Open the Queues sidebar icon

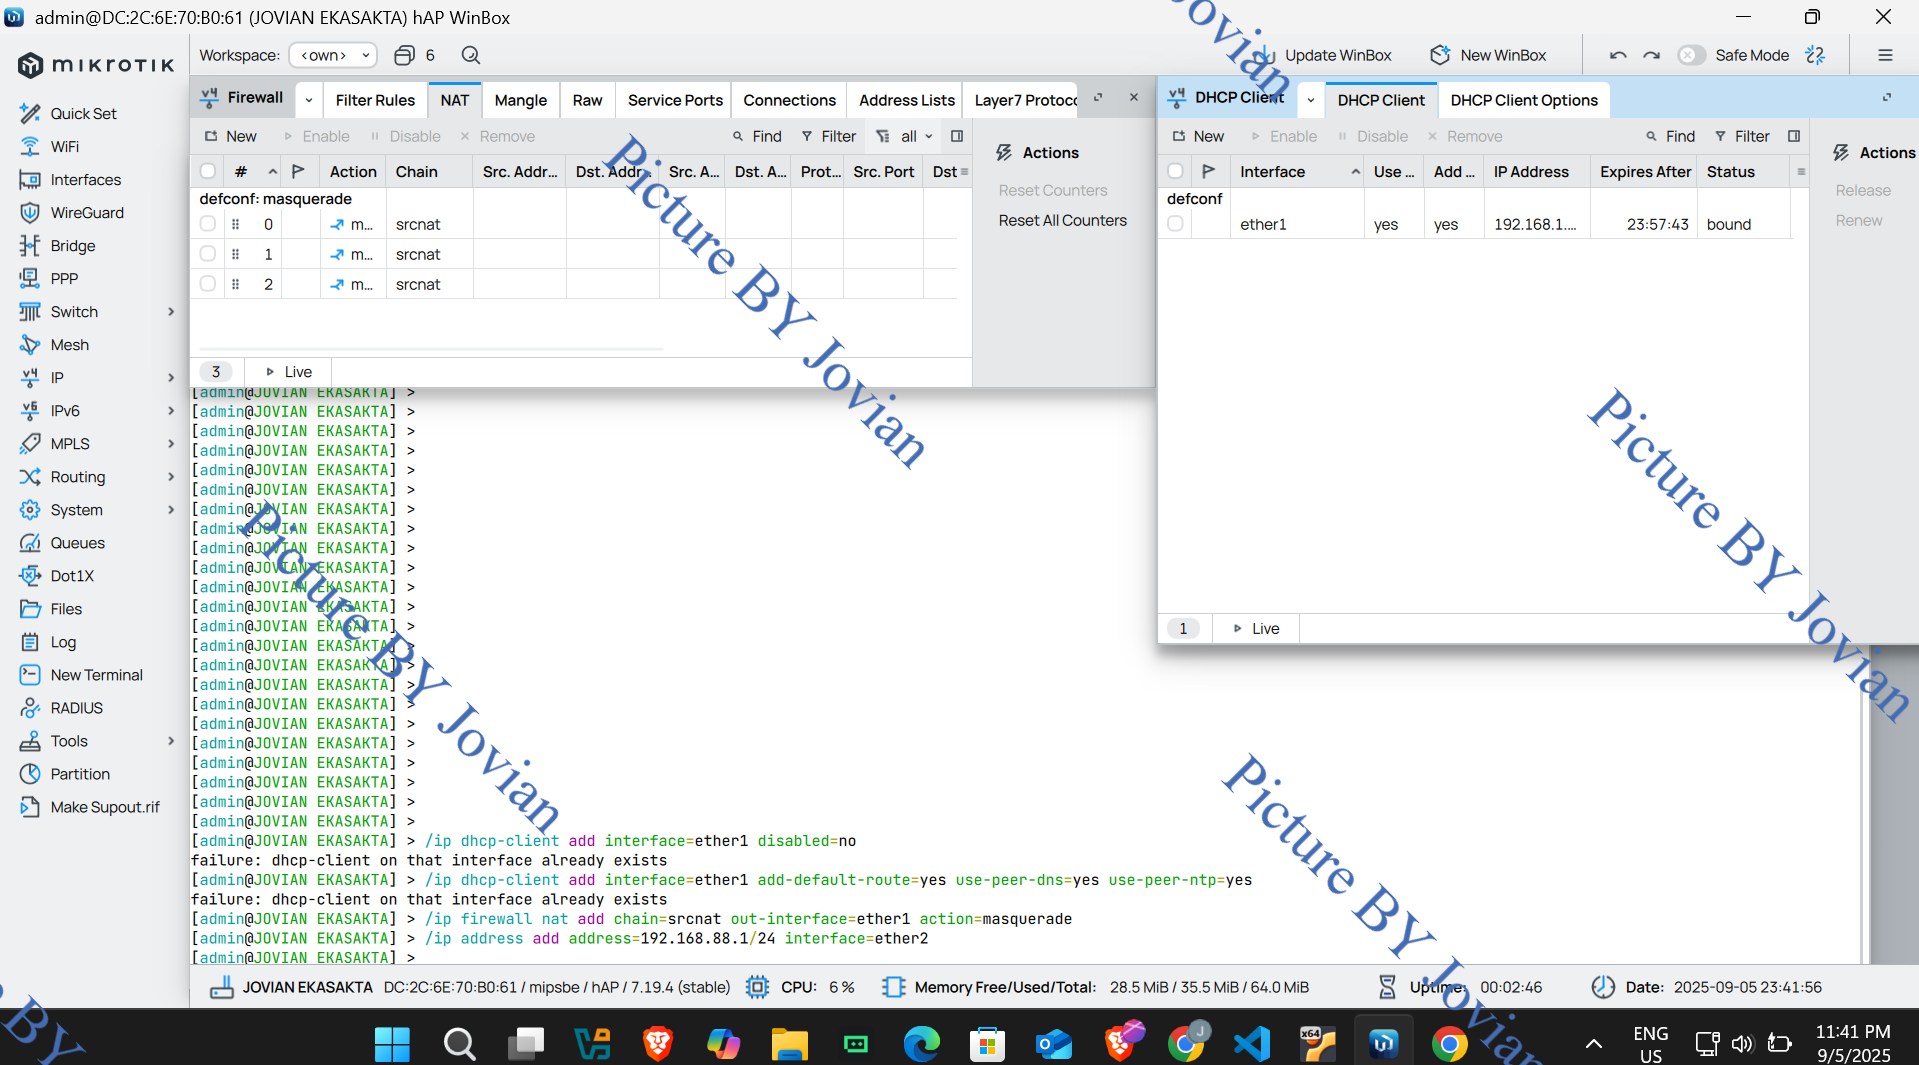click(x=30, y=543)
